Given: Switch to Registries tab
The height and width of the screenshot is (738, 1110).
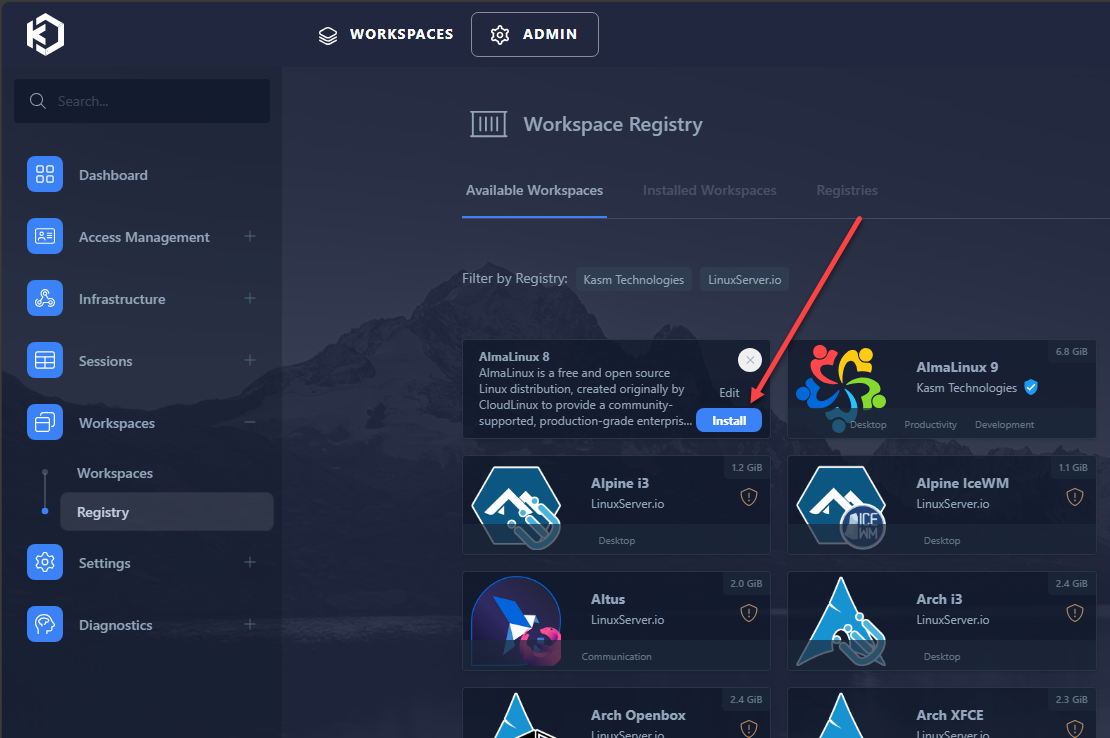Looking at the screenshot, I should tap(847, 190).
